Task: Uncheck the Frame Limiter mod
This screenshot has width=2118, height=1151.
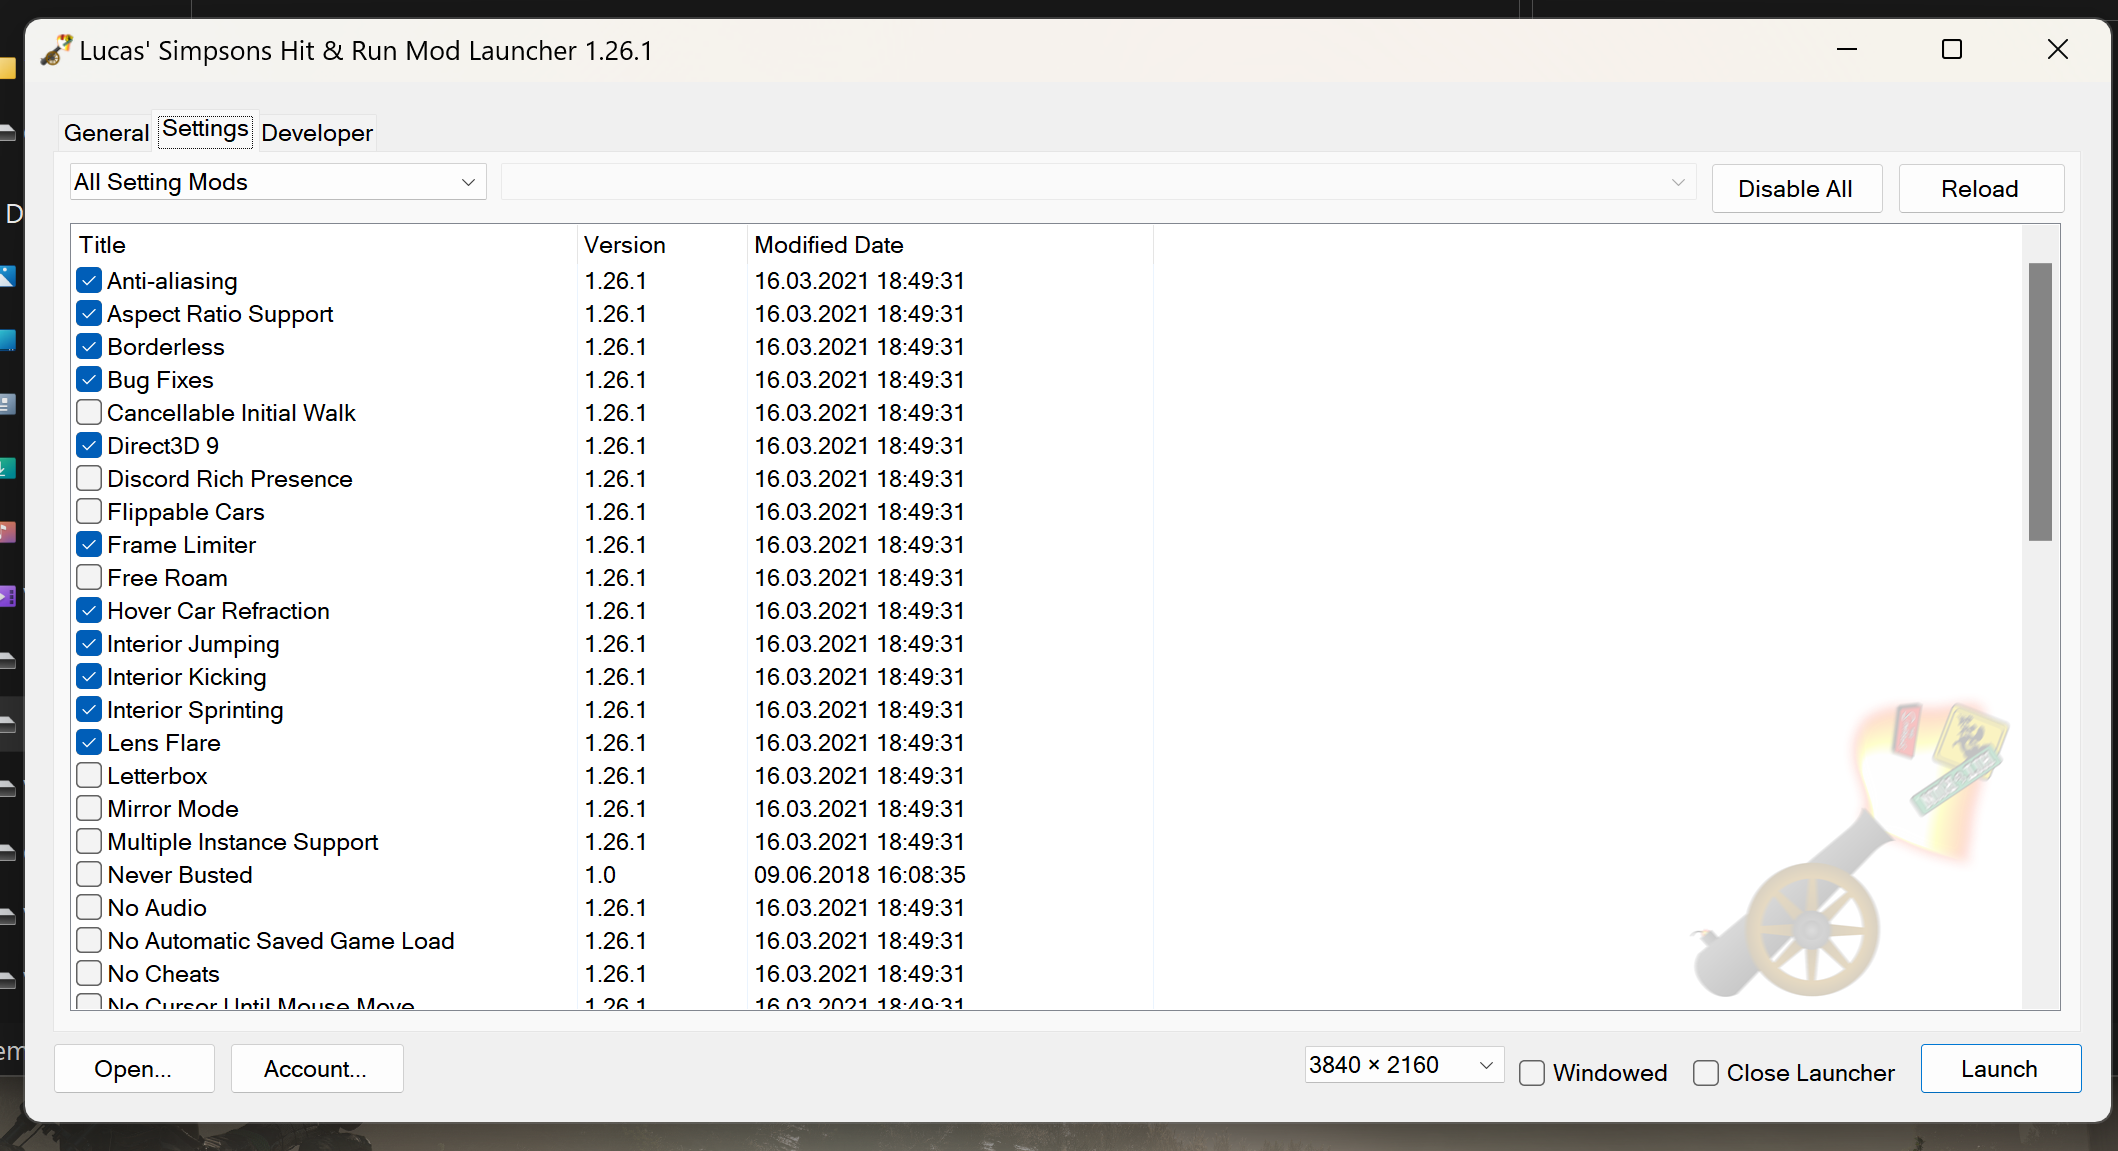Action: coord(89,545)
